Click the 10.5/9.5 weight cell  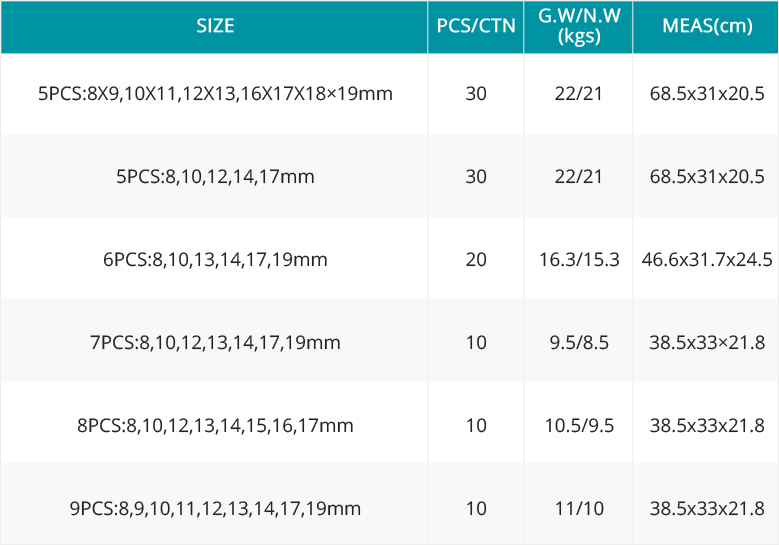point(579,426)
